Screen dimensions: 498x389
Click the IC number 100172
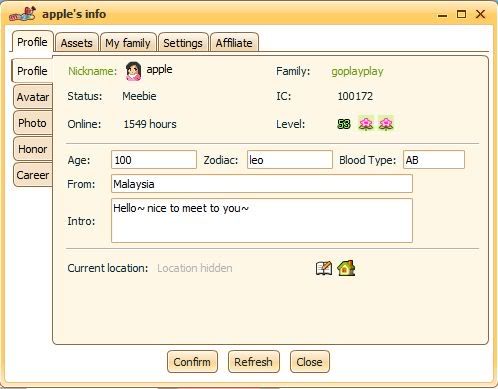(355, 96)
